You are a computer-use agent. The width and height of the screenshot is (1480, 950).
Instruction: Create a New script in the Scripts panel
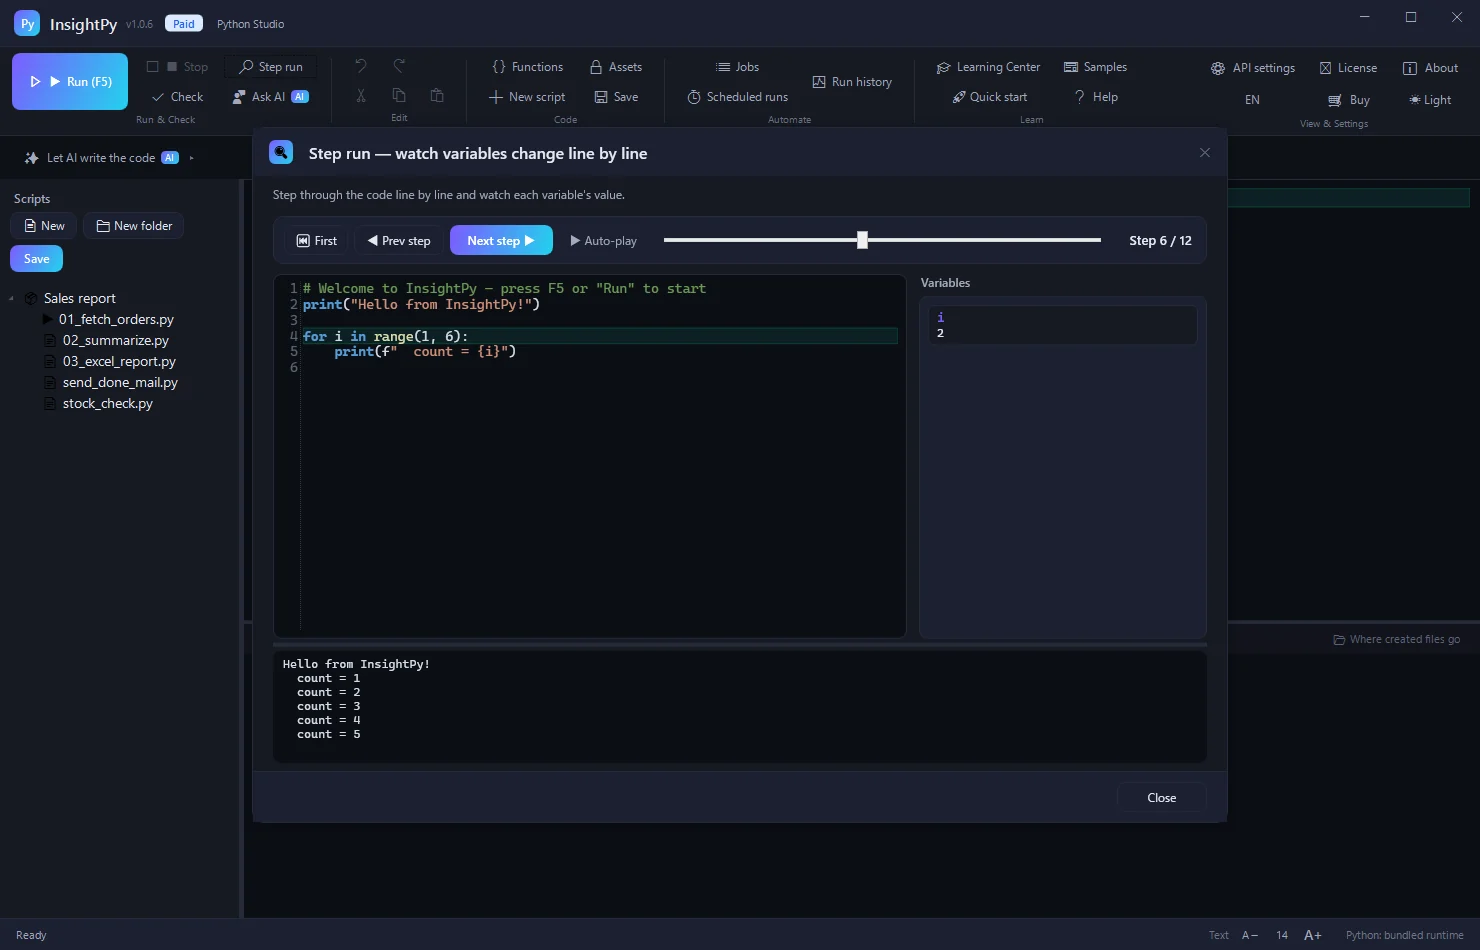(x=44, y=226)
